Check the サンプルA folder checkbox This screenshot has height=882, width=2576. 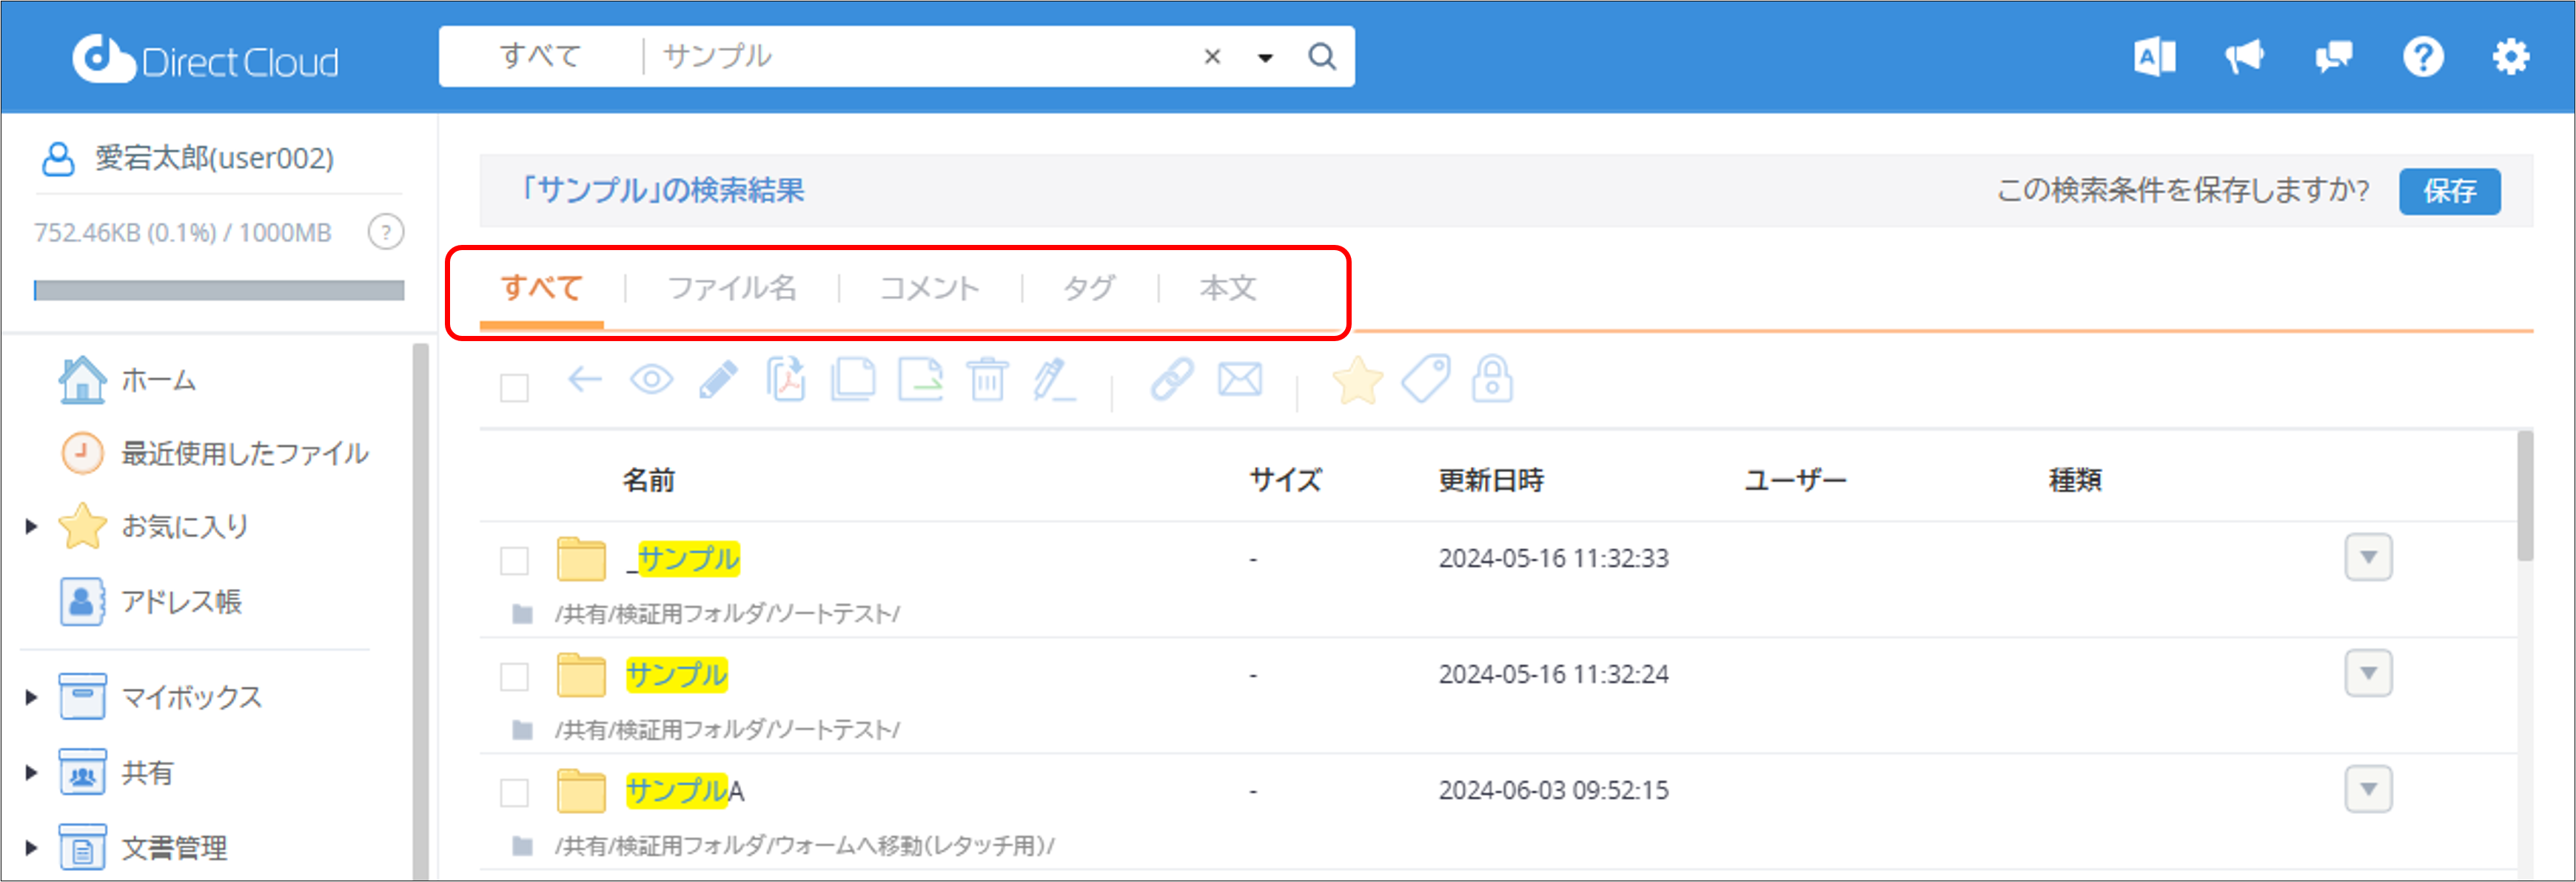pos(514,792)
